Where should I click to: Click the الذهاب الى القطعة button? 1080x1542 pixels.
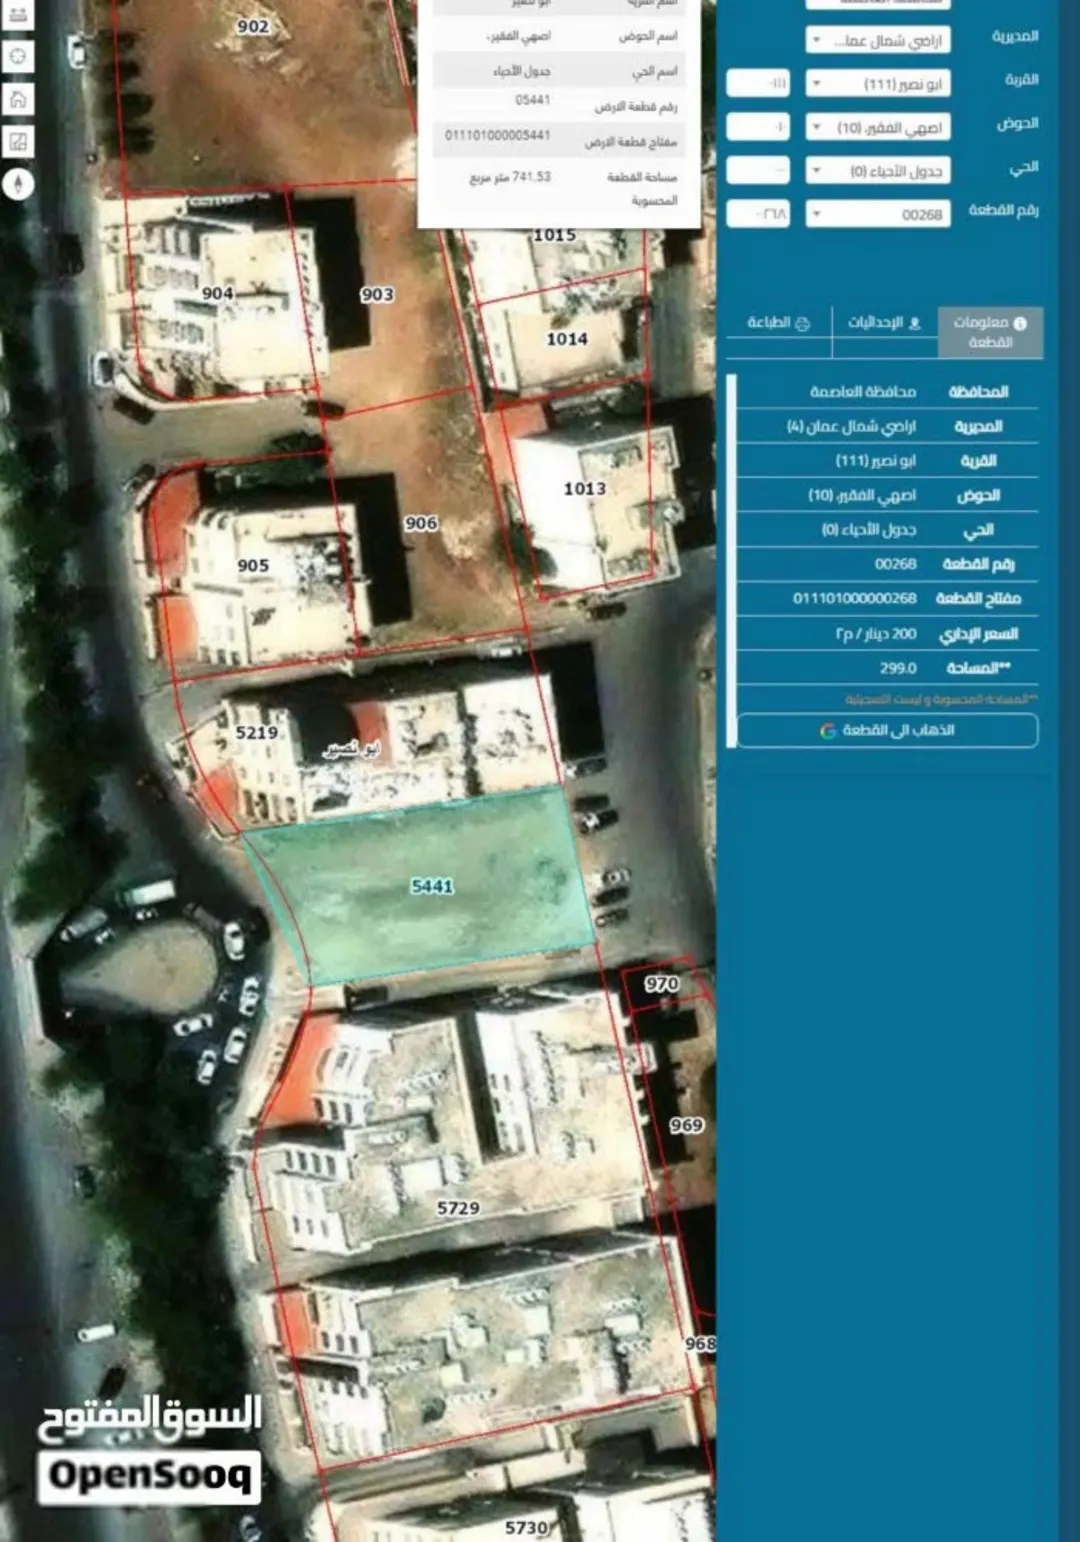click(x=888, y=731)
